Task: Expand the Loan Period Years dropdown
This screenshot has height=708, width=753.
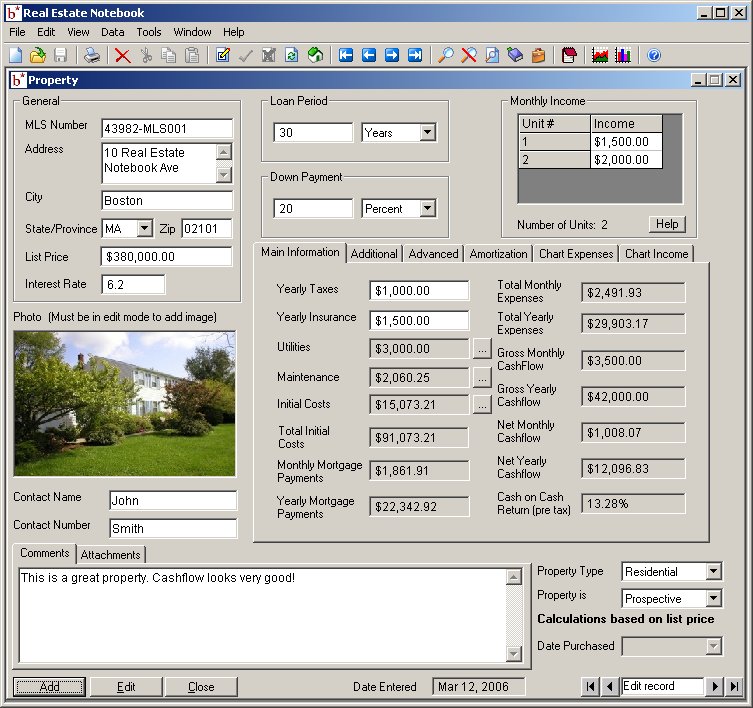Action: [x=428, y=132]
